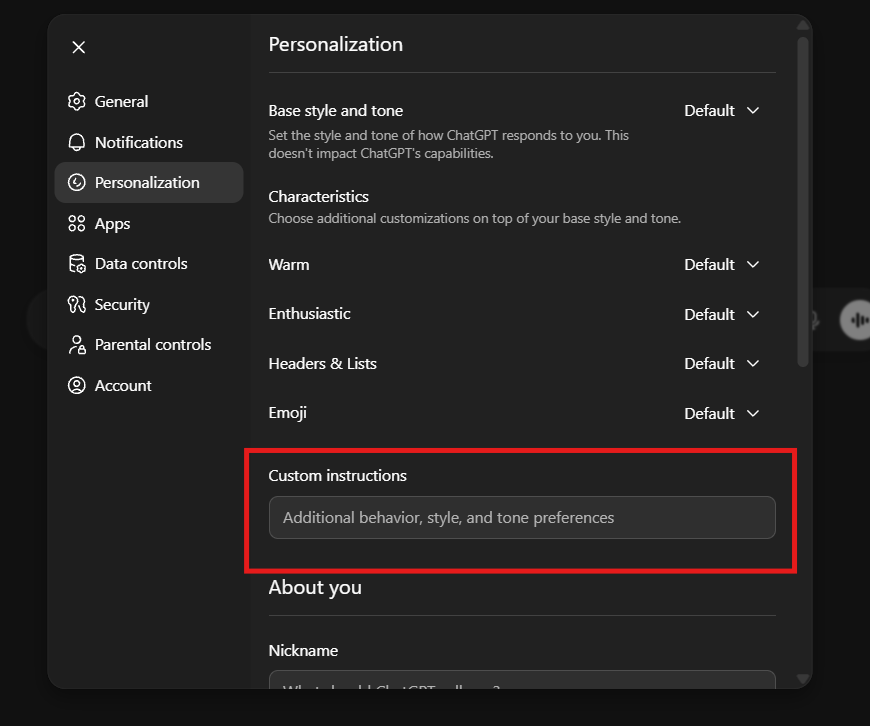Expand the Warm characteristic dropdown
The image size is (870, 726).
pyautogui.click(x=721, y=264)
